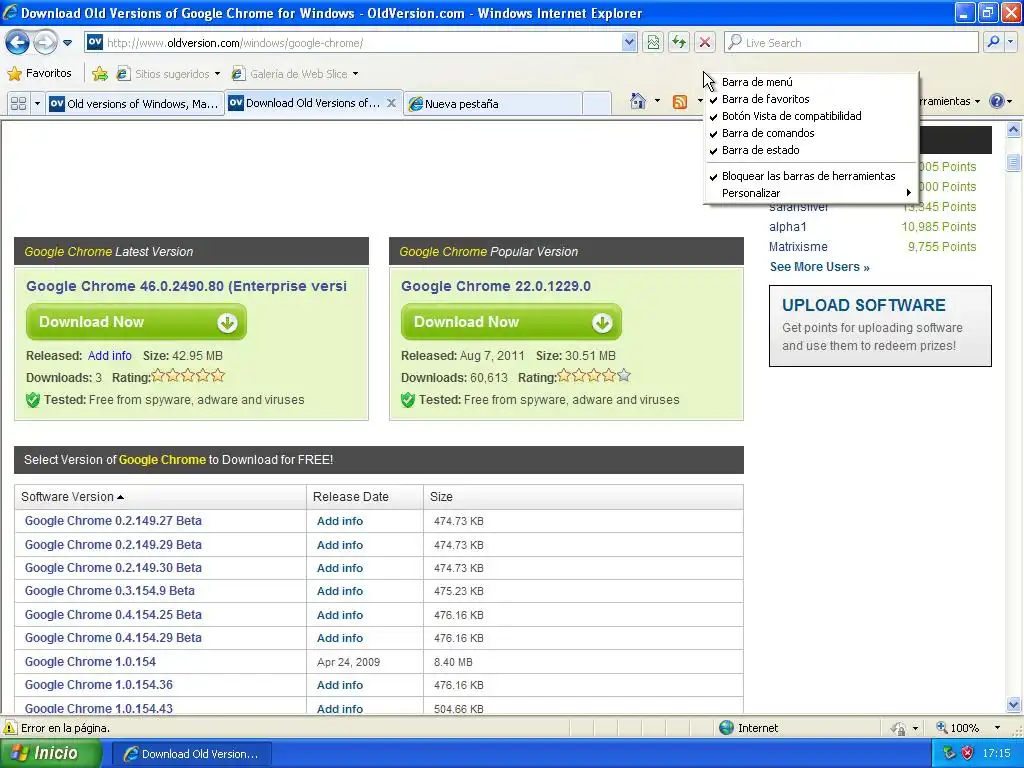Viewport: 1024px width, 768px height.
Task: Open the address bar dropdown arrow
Action: click(629, 43)
